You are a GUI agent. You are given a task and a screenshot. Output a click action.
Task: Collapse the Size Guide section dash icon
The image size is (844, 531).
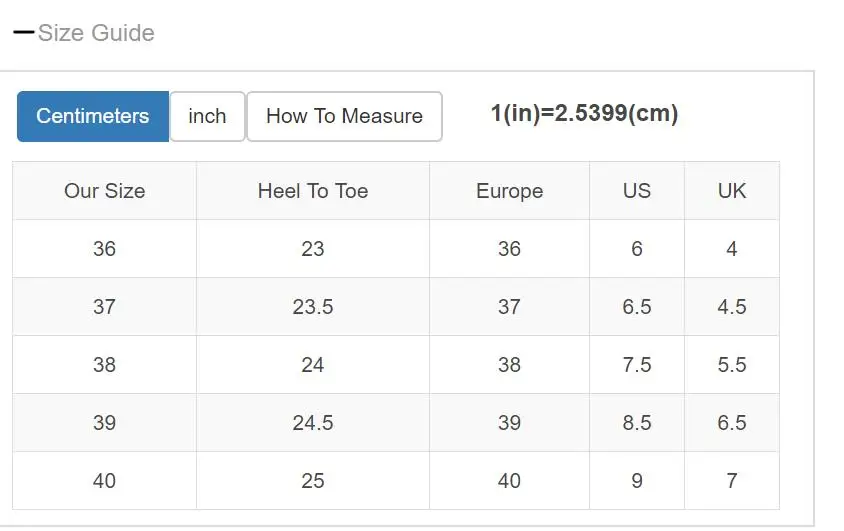coord(24,33)
